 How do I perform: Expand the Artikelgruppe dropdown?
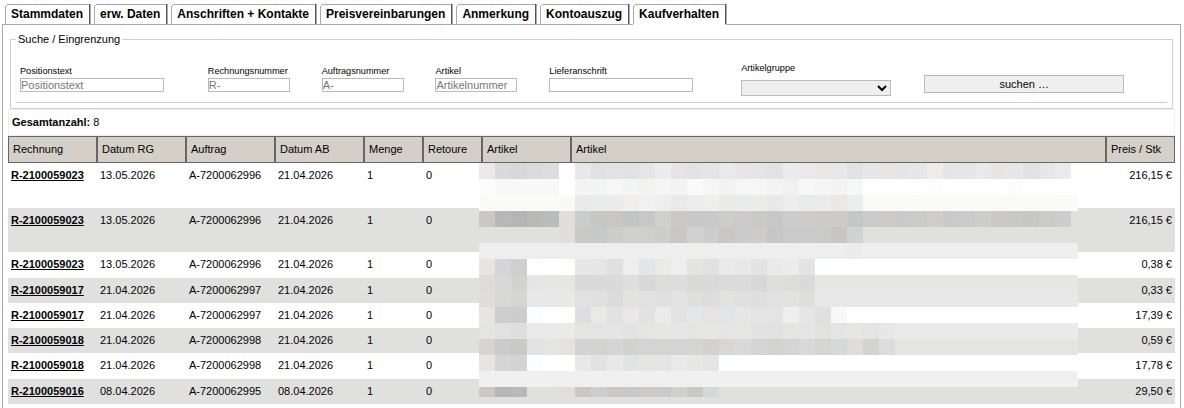pos(816,88)
